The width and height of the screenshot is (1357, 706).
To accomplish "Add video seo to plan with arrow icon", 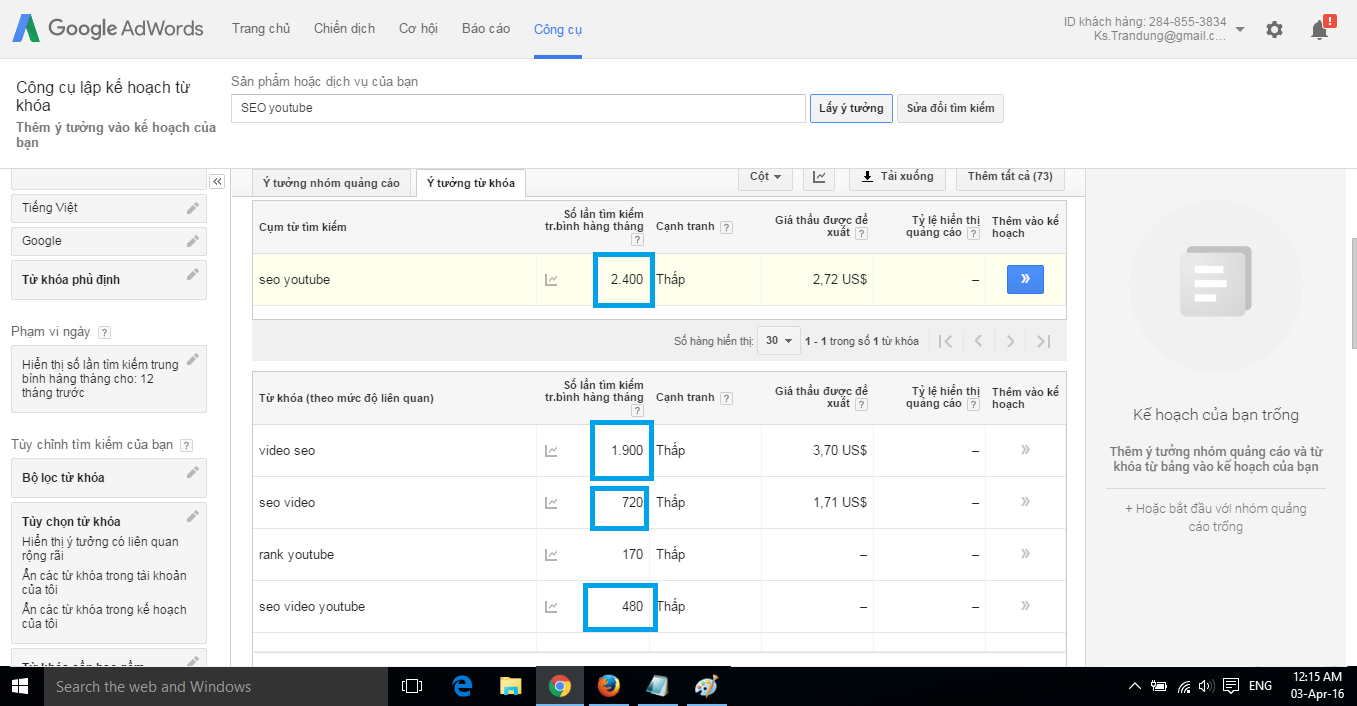I will point(1025,450).
